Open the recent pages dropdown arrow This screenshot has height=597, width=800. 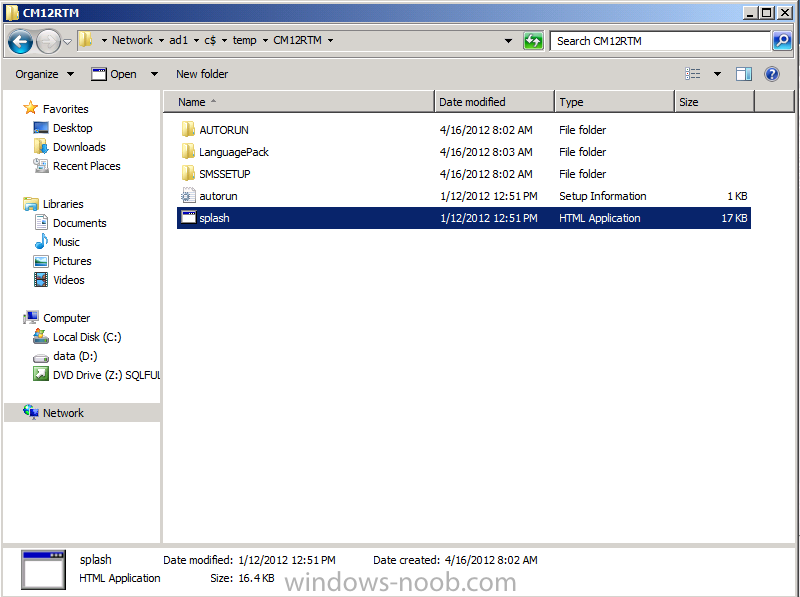click(67, 41)
